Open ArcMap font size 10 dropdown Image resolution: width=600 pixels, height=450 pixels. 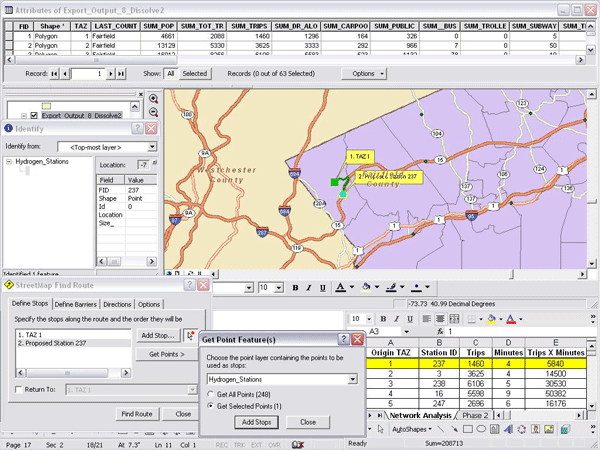click(x=279, y=288)
